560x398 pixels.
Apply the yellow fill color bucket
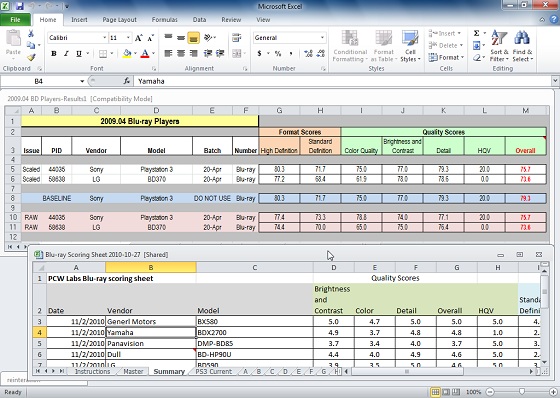click(x=127, y=54)
